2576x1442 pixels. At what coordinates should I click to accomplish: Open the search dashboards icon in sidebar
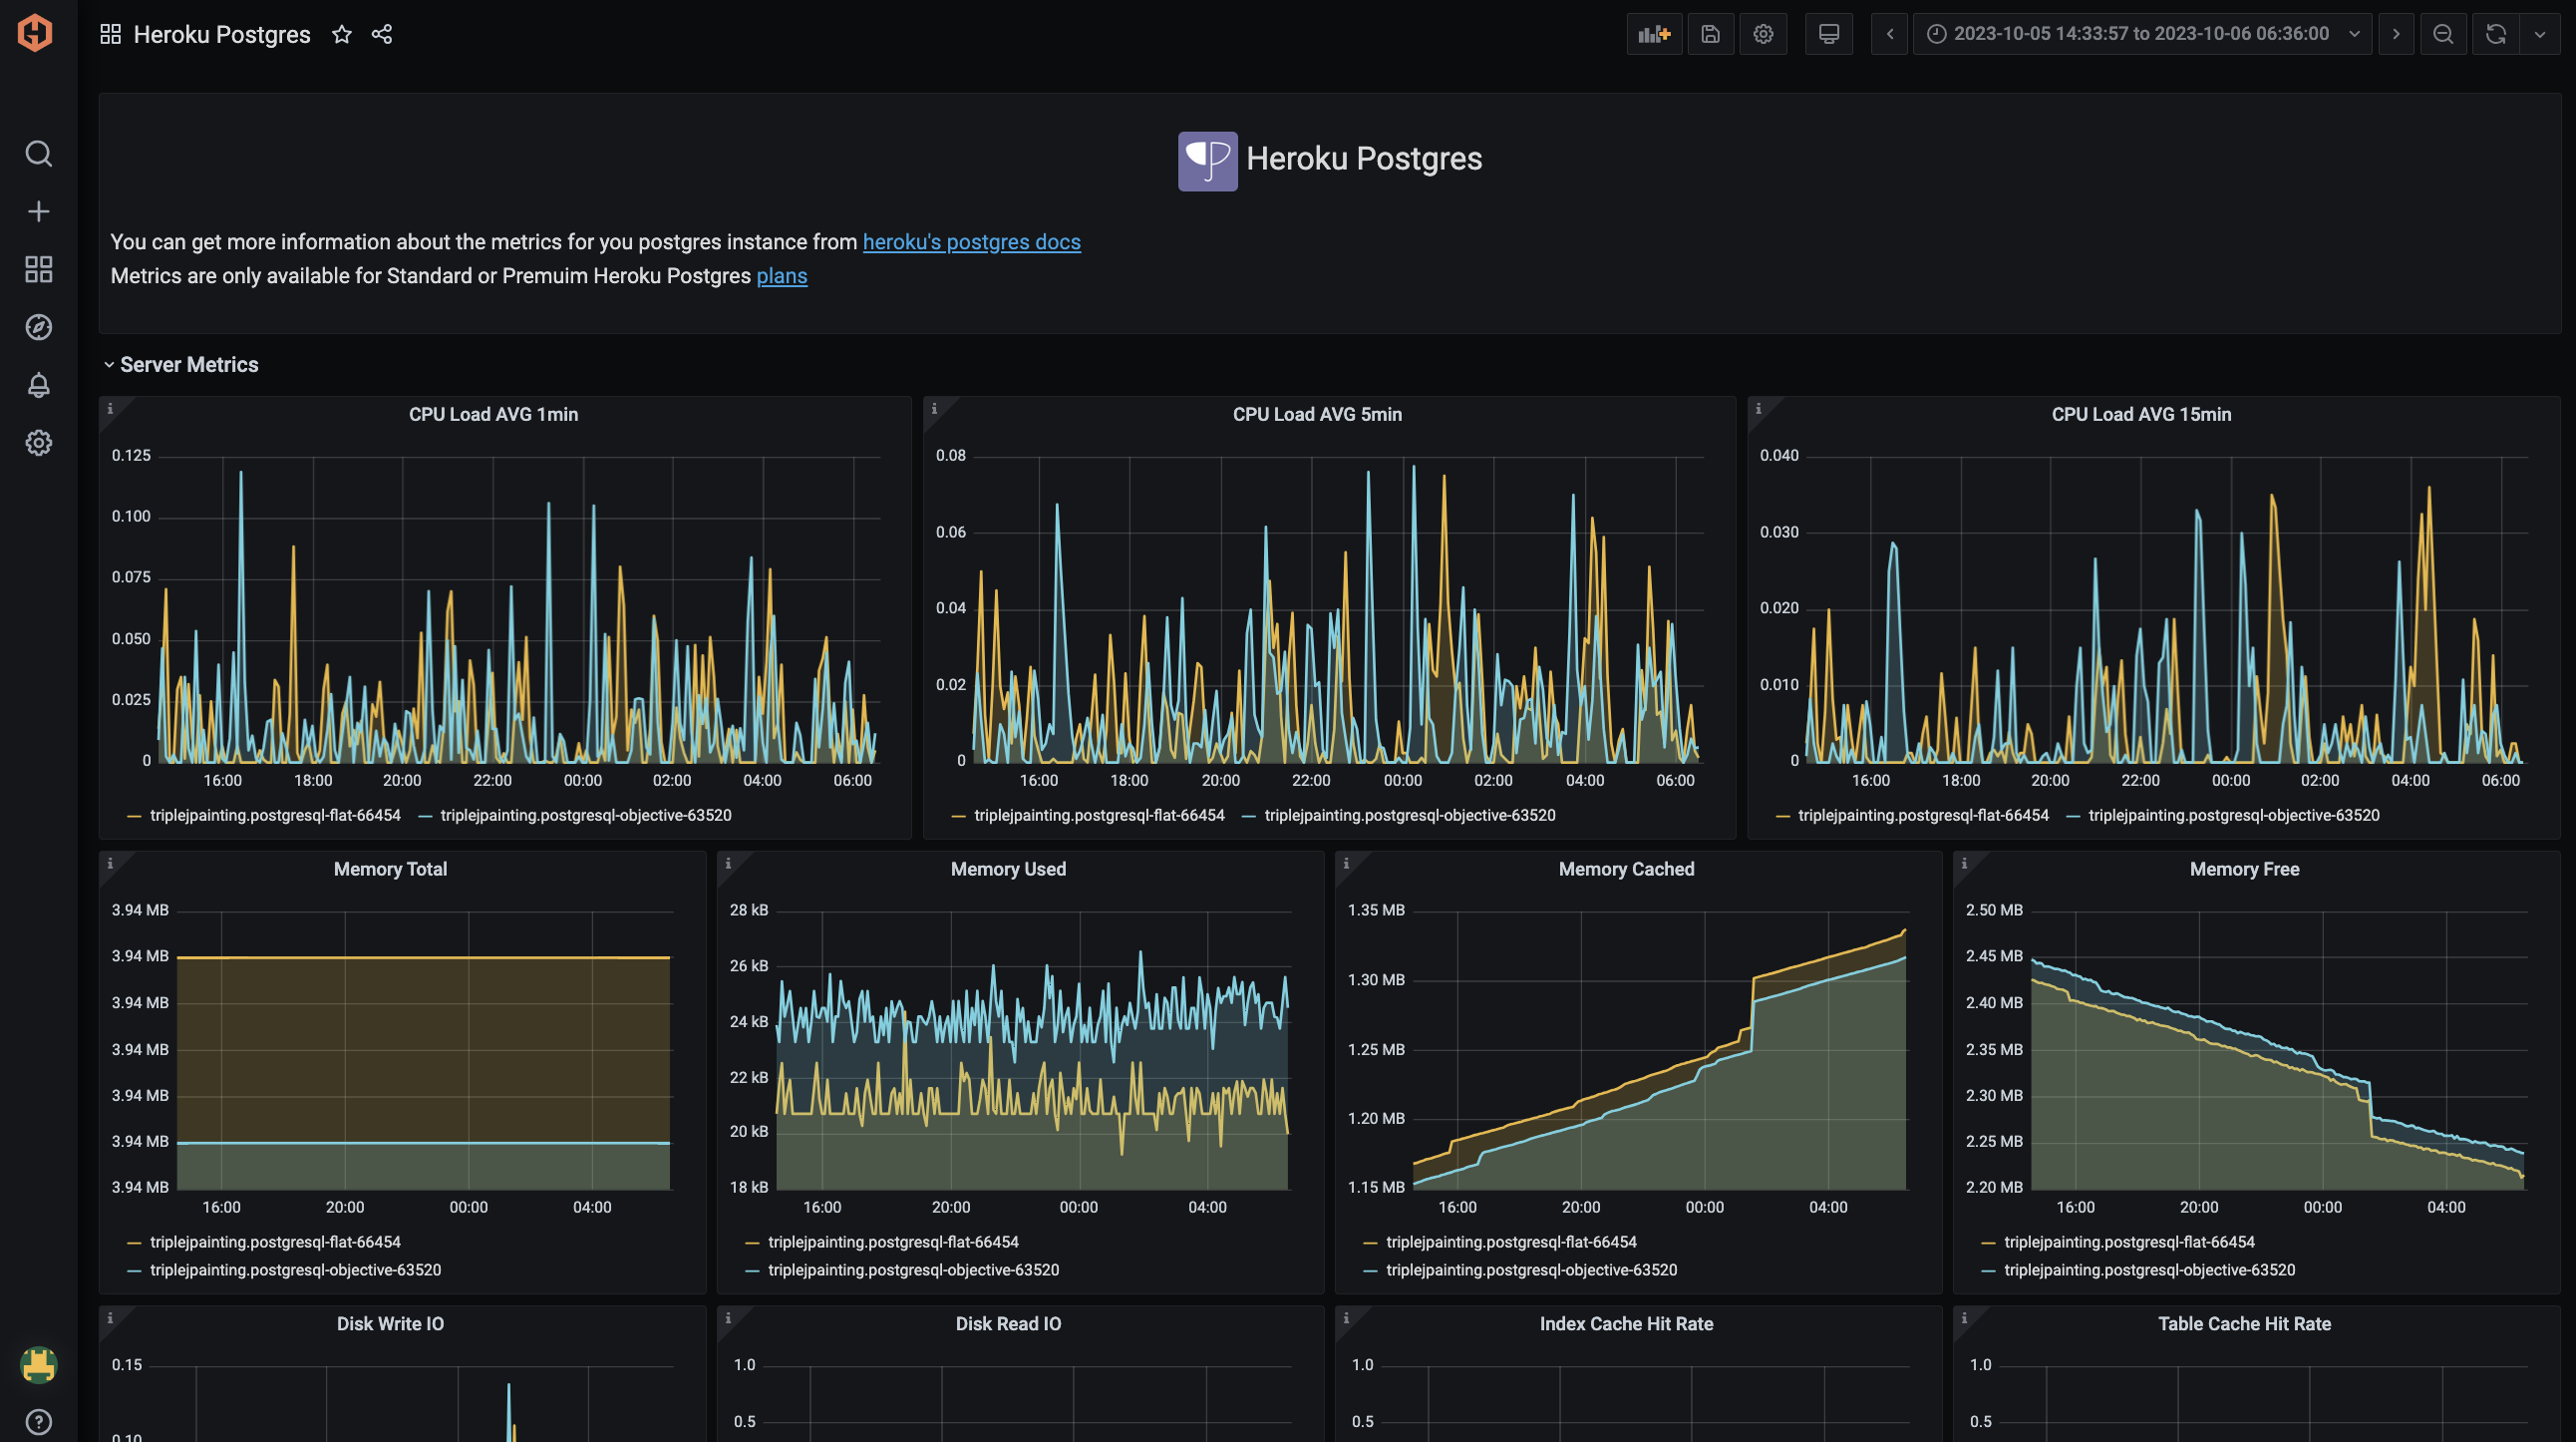click(38, 153)
